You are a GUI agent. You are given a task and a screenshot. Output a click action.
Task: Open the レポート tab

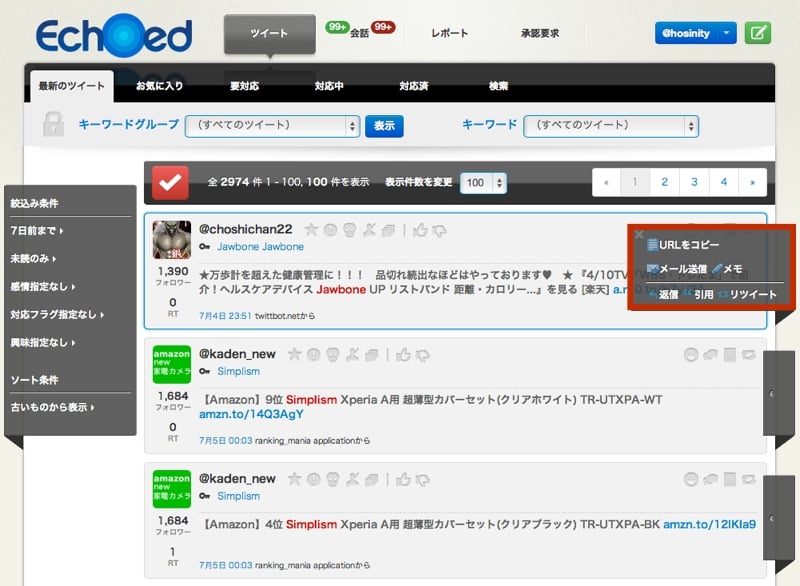pos(449,33)
